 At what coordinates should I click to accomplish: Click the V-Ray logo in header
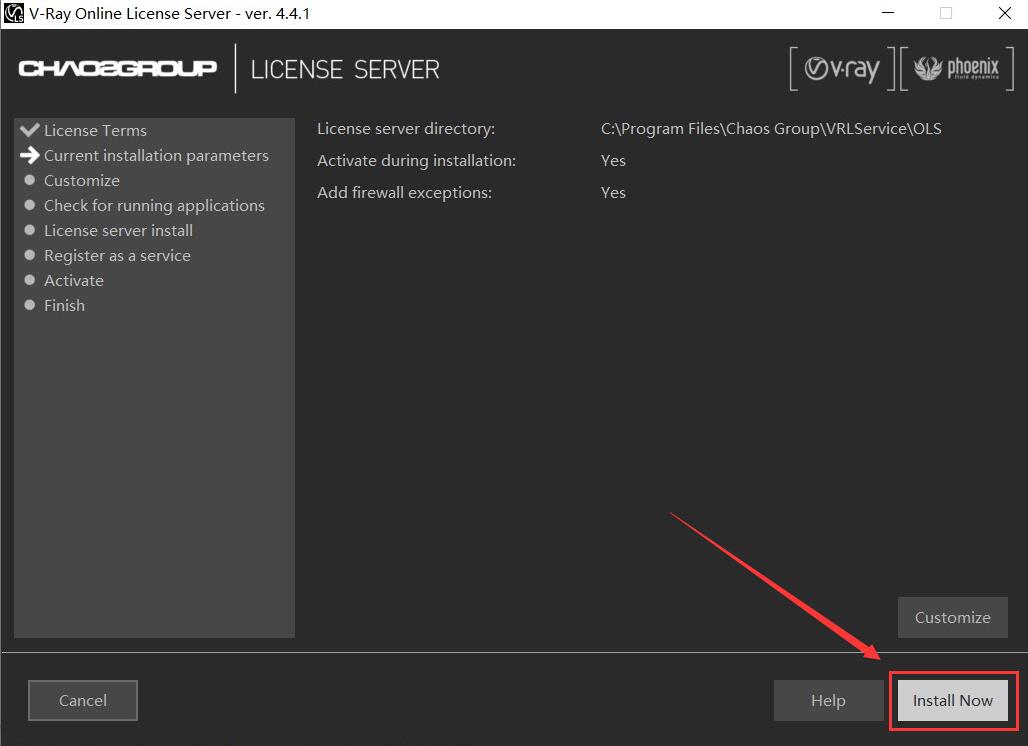[842, 69]
